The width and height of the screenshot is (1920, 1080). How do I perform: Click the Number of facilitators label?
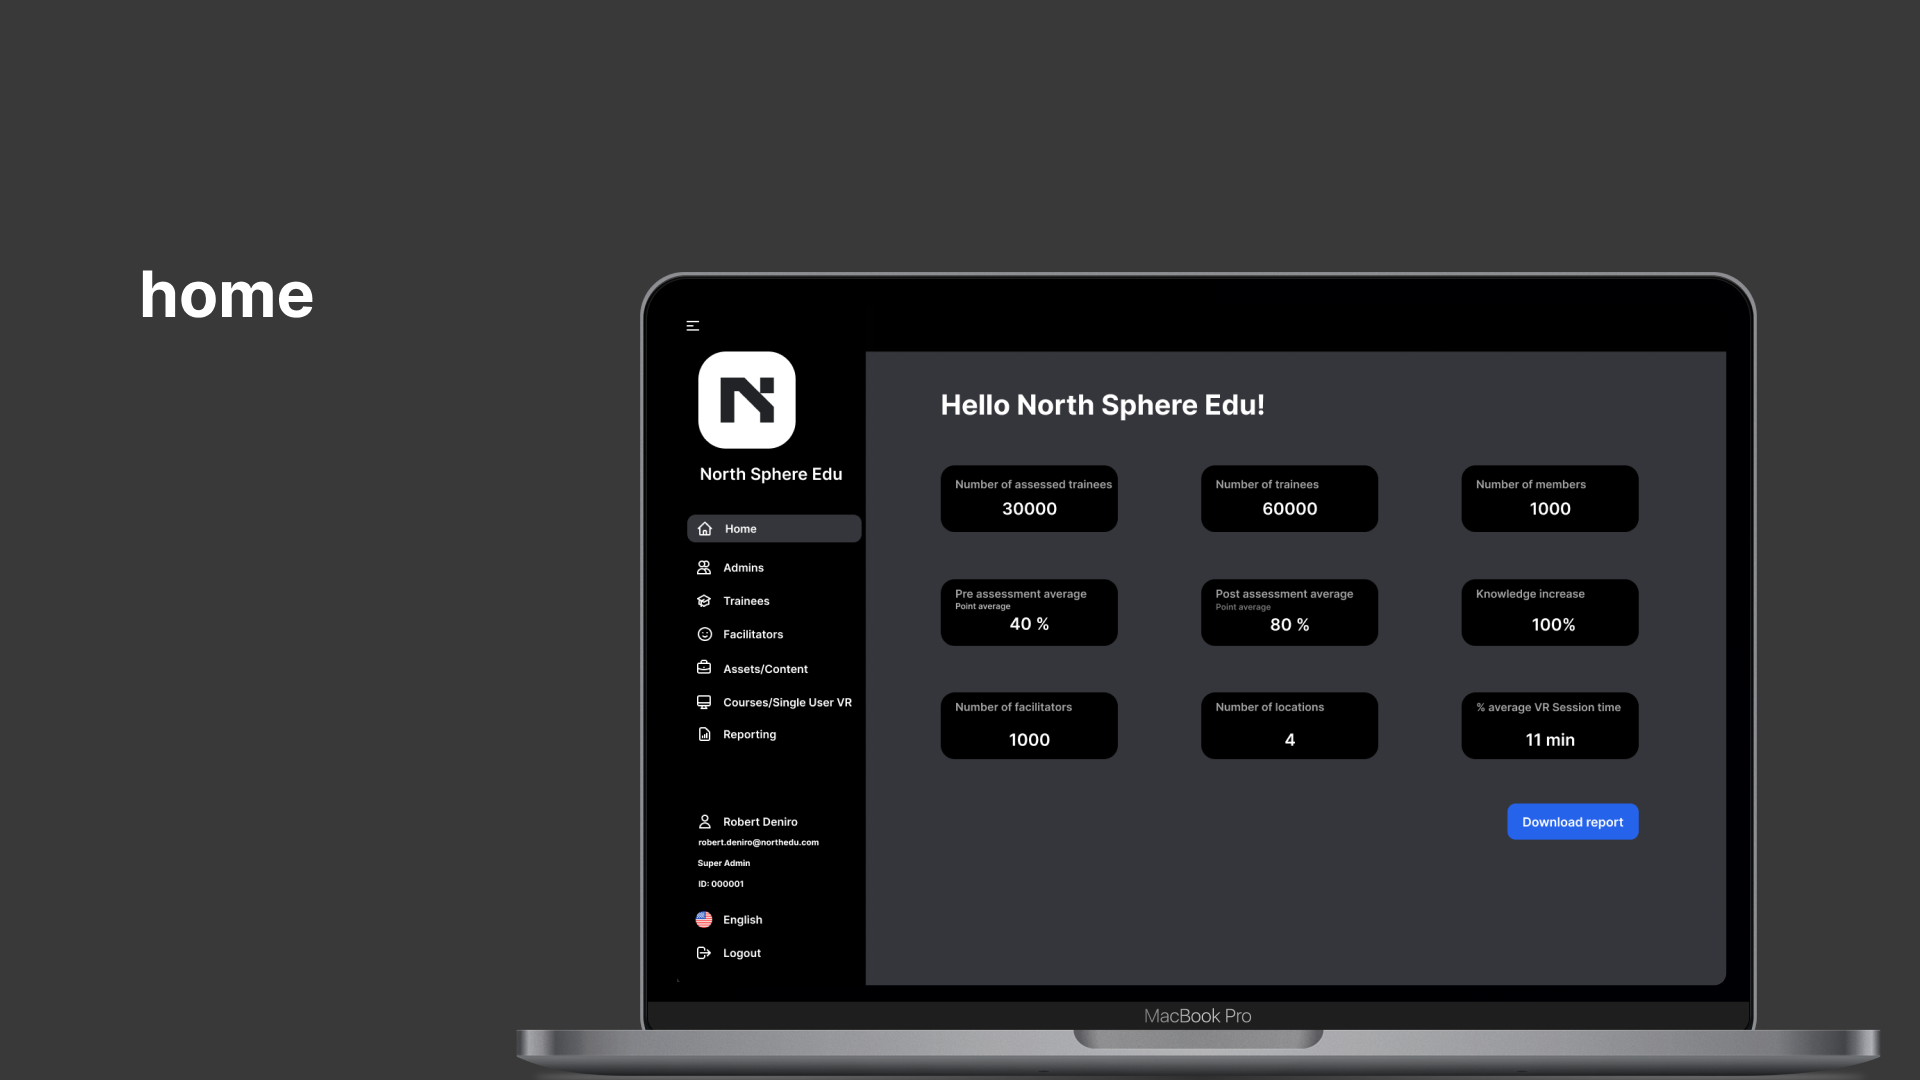click(x=1013, y=707)
